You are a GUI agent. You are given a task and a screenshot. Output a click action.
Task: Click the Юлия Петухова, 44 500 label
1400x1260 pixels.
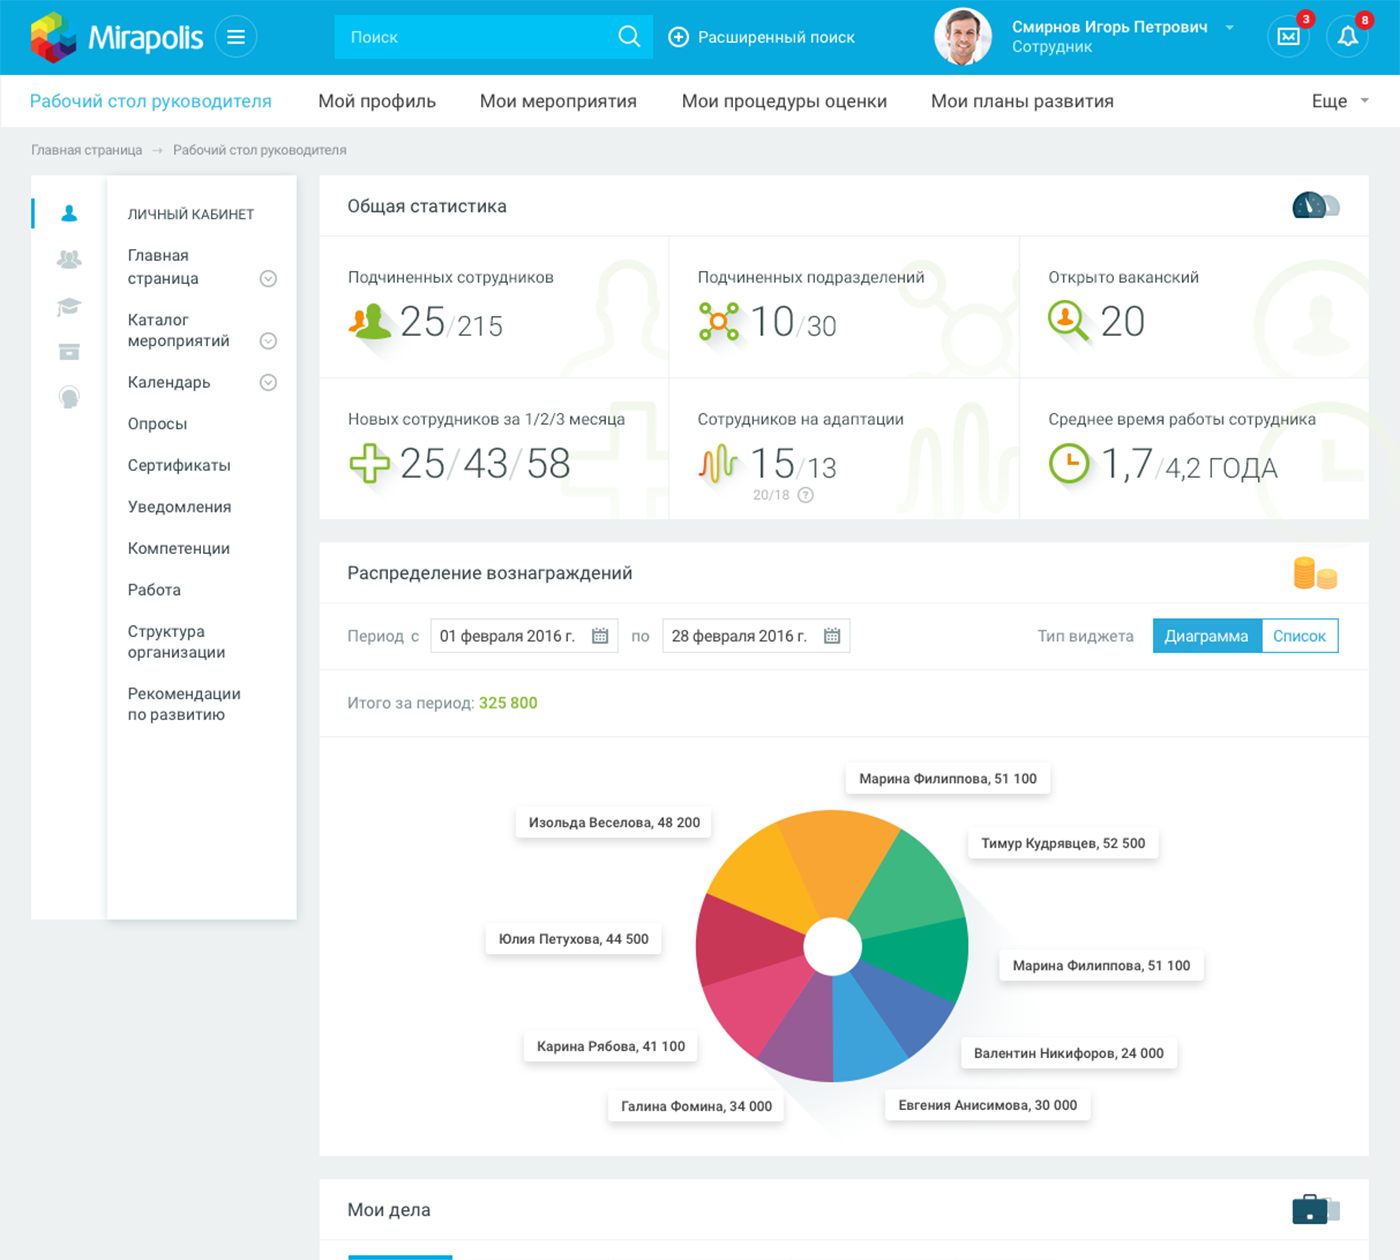click(x=573, y=939)
